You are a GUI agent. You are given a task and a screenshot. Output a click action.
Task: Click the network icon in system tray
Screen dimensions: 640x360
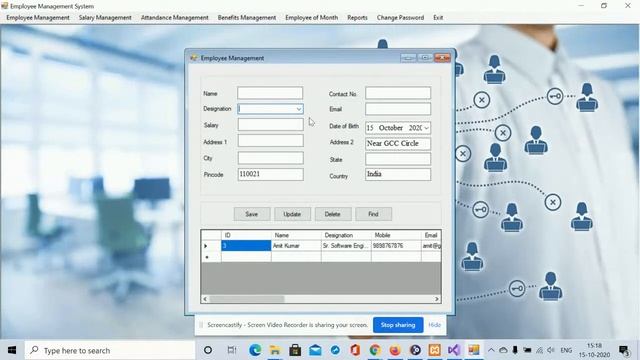[x=540, y=350]
